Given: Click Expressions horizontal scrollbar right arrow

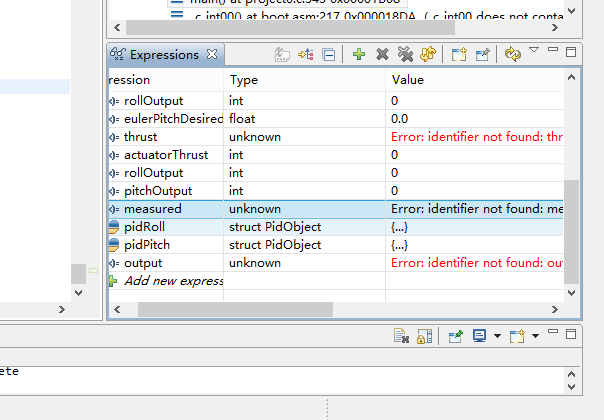Looking at the screenshot, I should click(x=555, y=309).
